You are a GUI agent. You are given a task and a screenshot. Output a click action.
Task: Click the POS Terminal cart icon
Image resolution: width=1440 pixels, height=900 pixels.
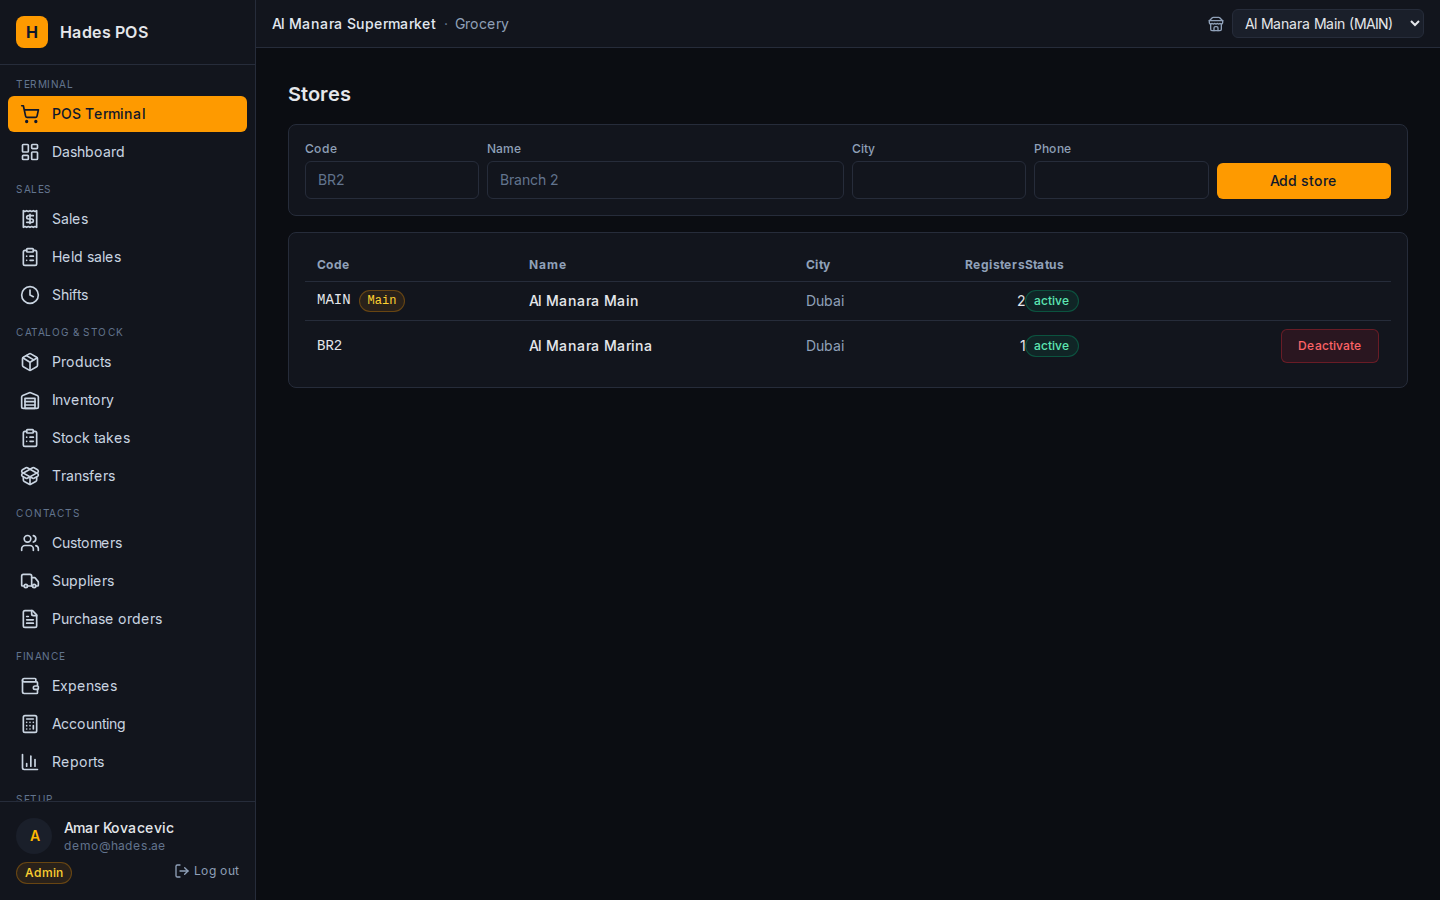pyautogui.click(x=30, y=114)
